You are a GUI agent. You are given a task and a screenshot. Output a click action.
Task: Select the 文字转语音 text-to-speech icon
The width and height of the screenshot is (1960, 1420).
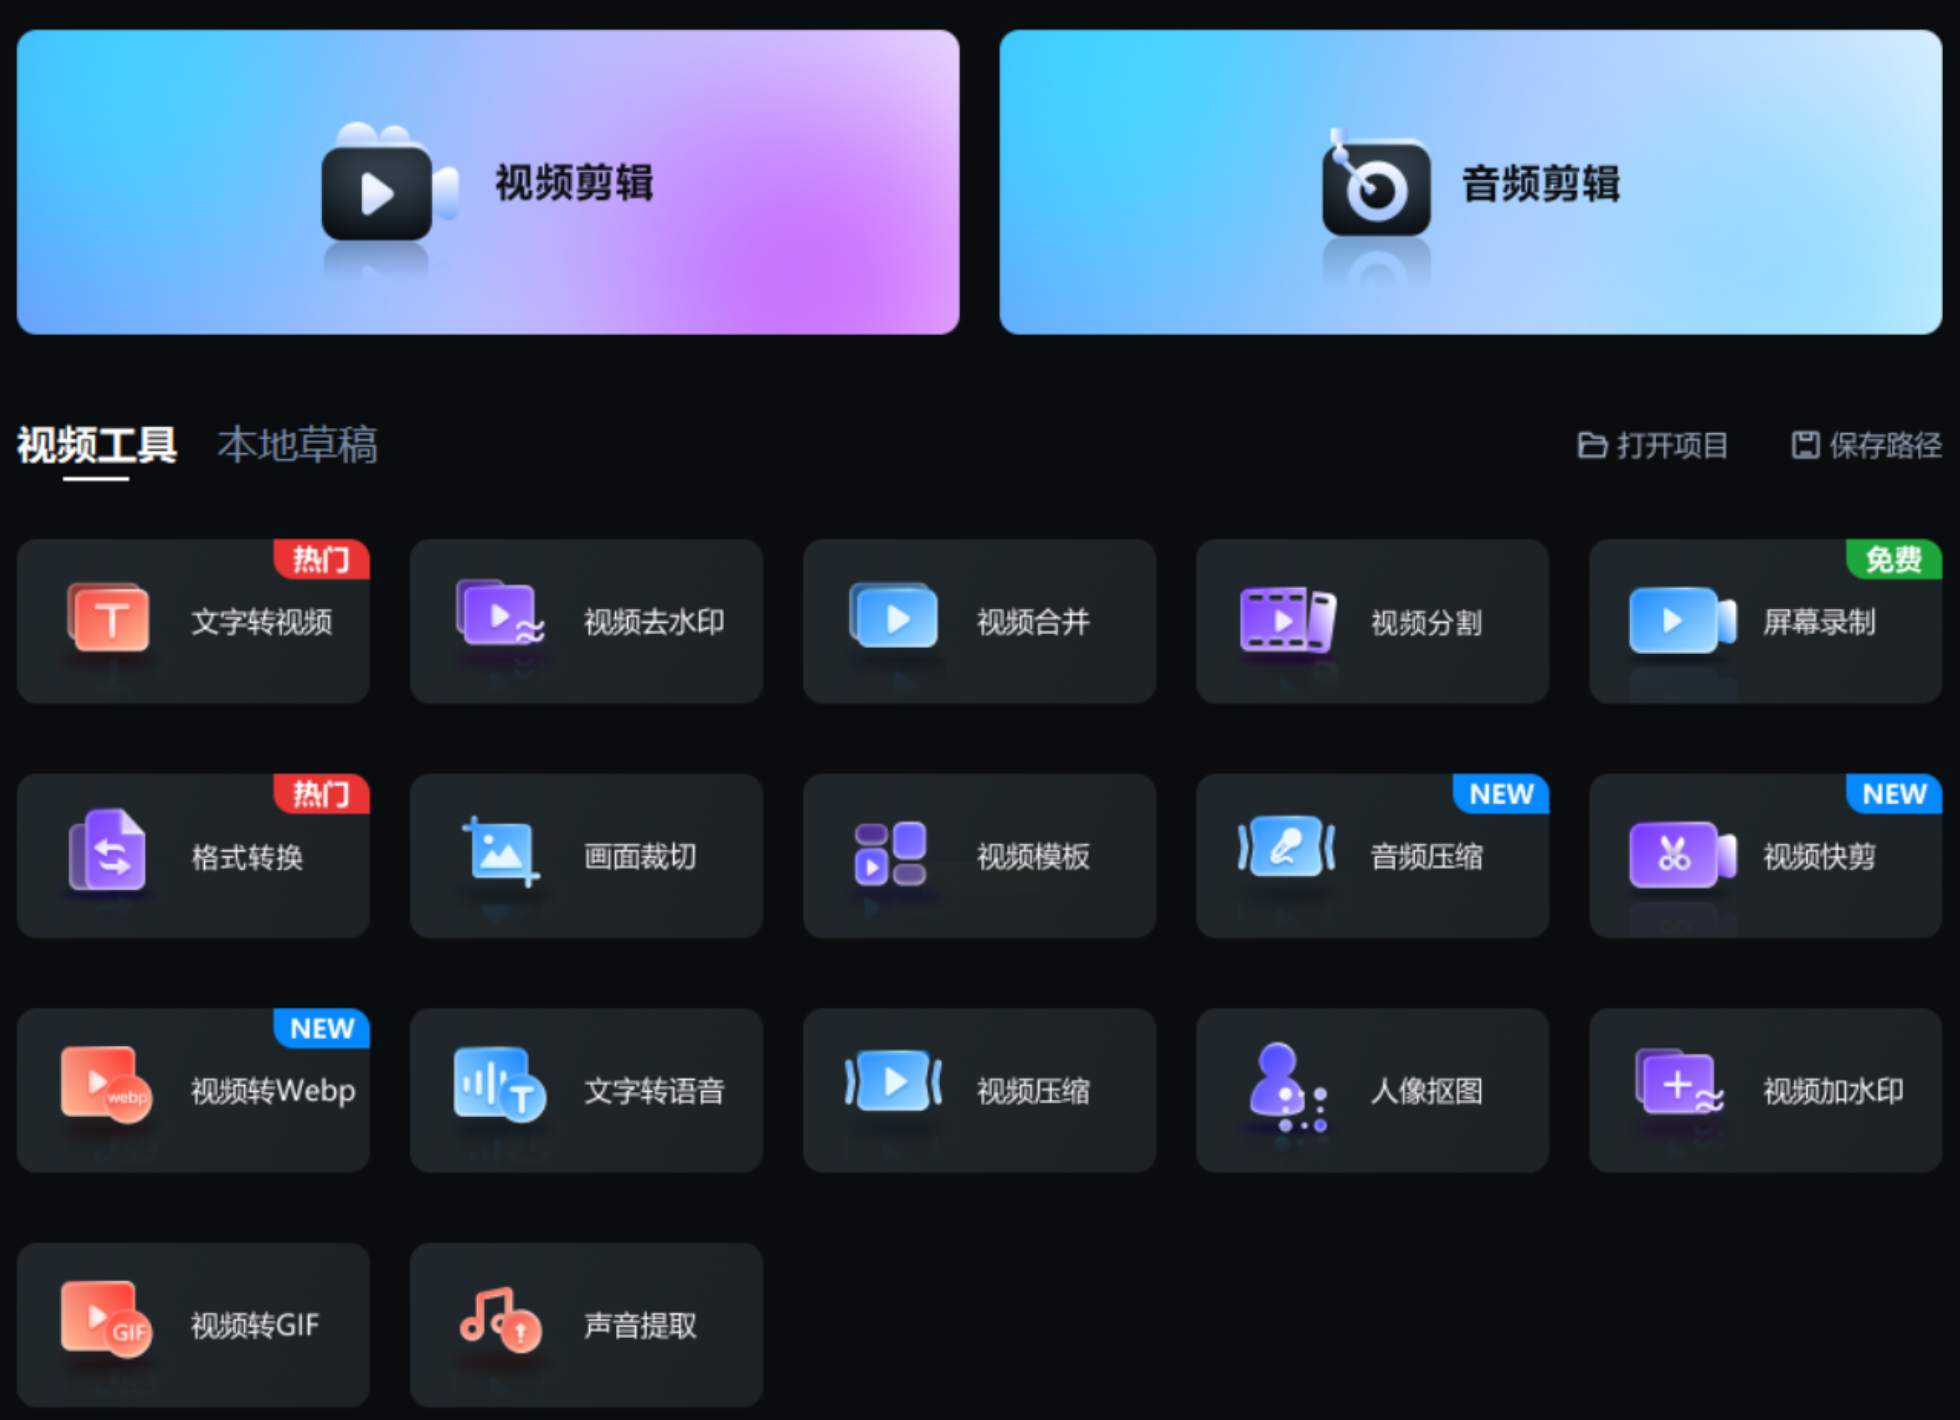(x=500, y=1085)
